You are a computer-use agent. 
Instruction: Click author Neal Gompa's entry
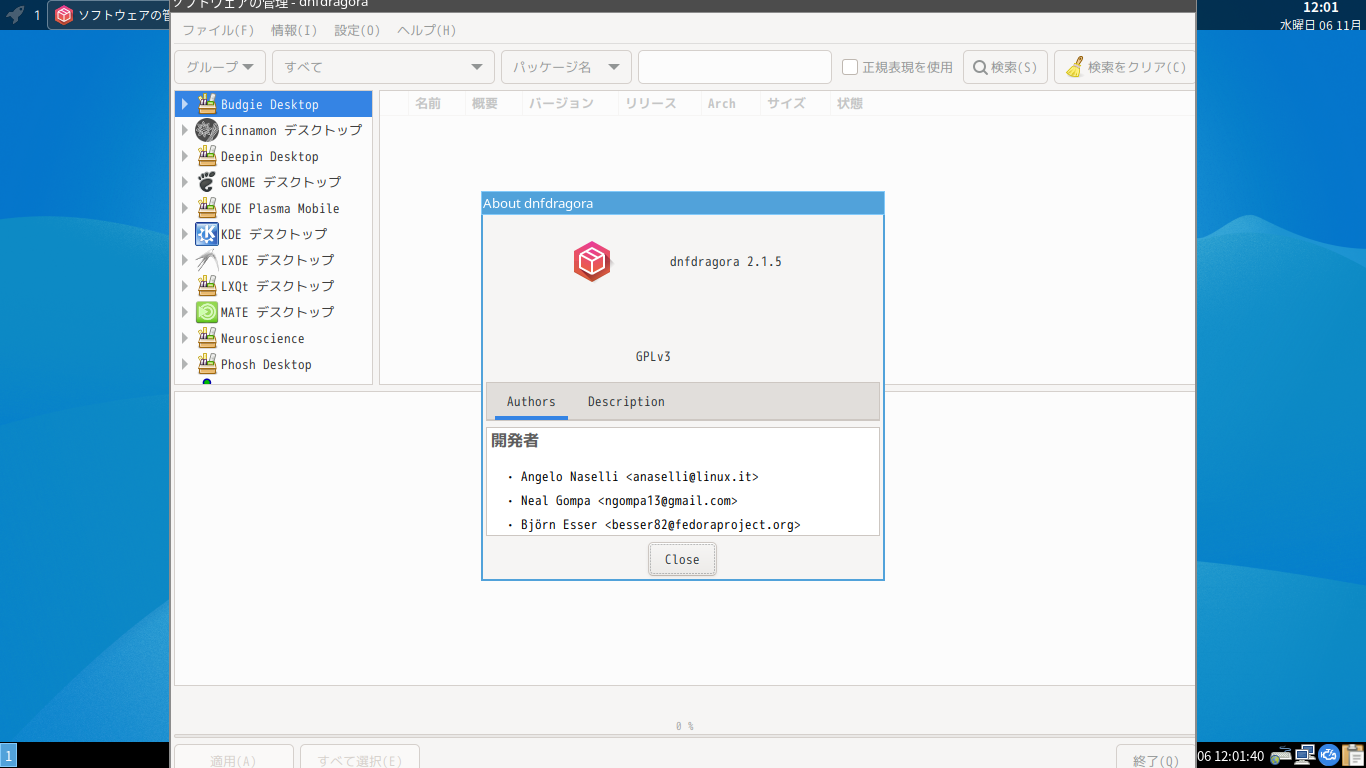(629, 500)
